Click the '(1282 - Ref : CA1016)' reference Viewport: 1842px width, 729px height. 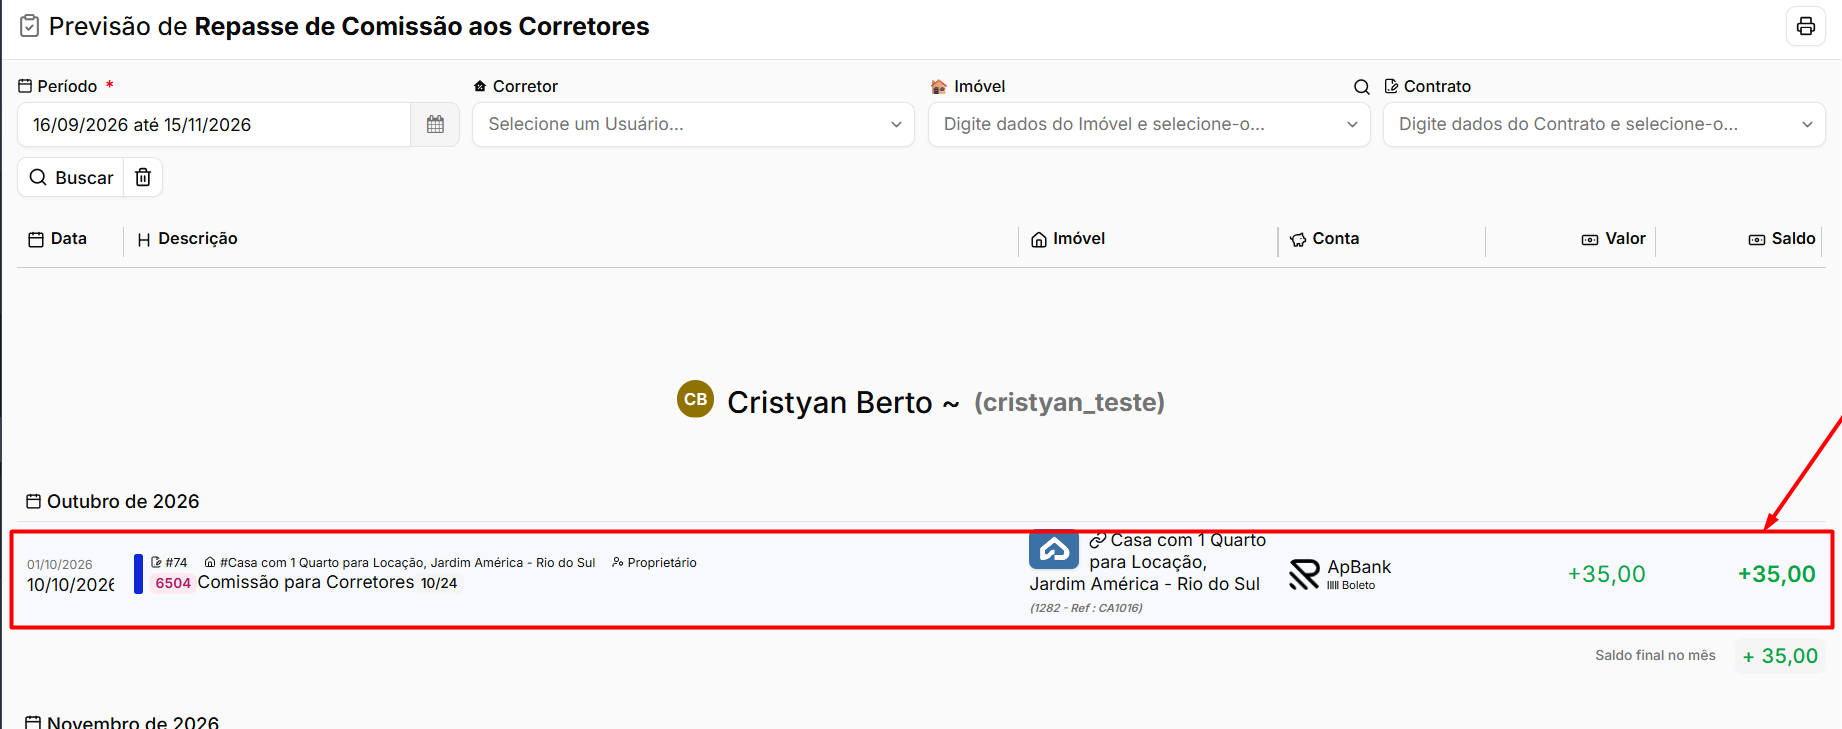tap(1086, 608)
